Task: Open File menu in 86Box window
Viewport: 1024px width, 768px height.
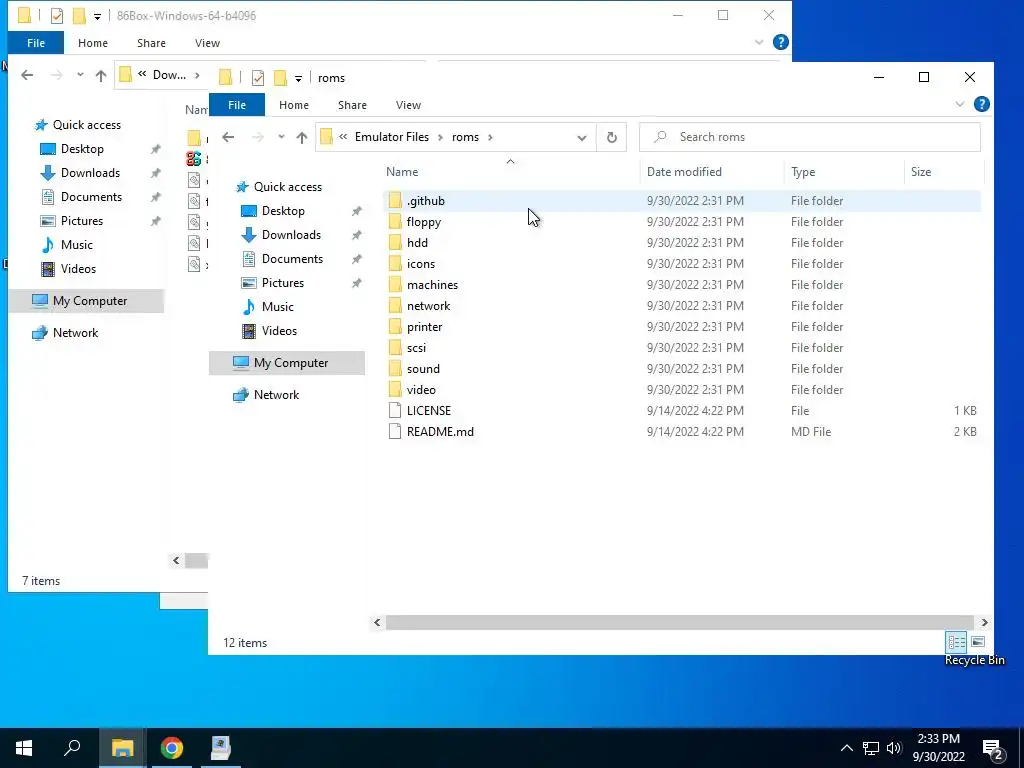Action: click(x=36, y=43)
